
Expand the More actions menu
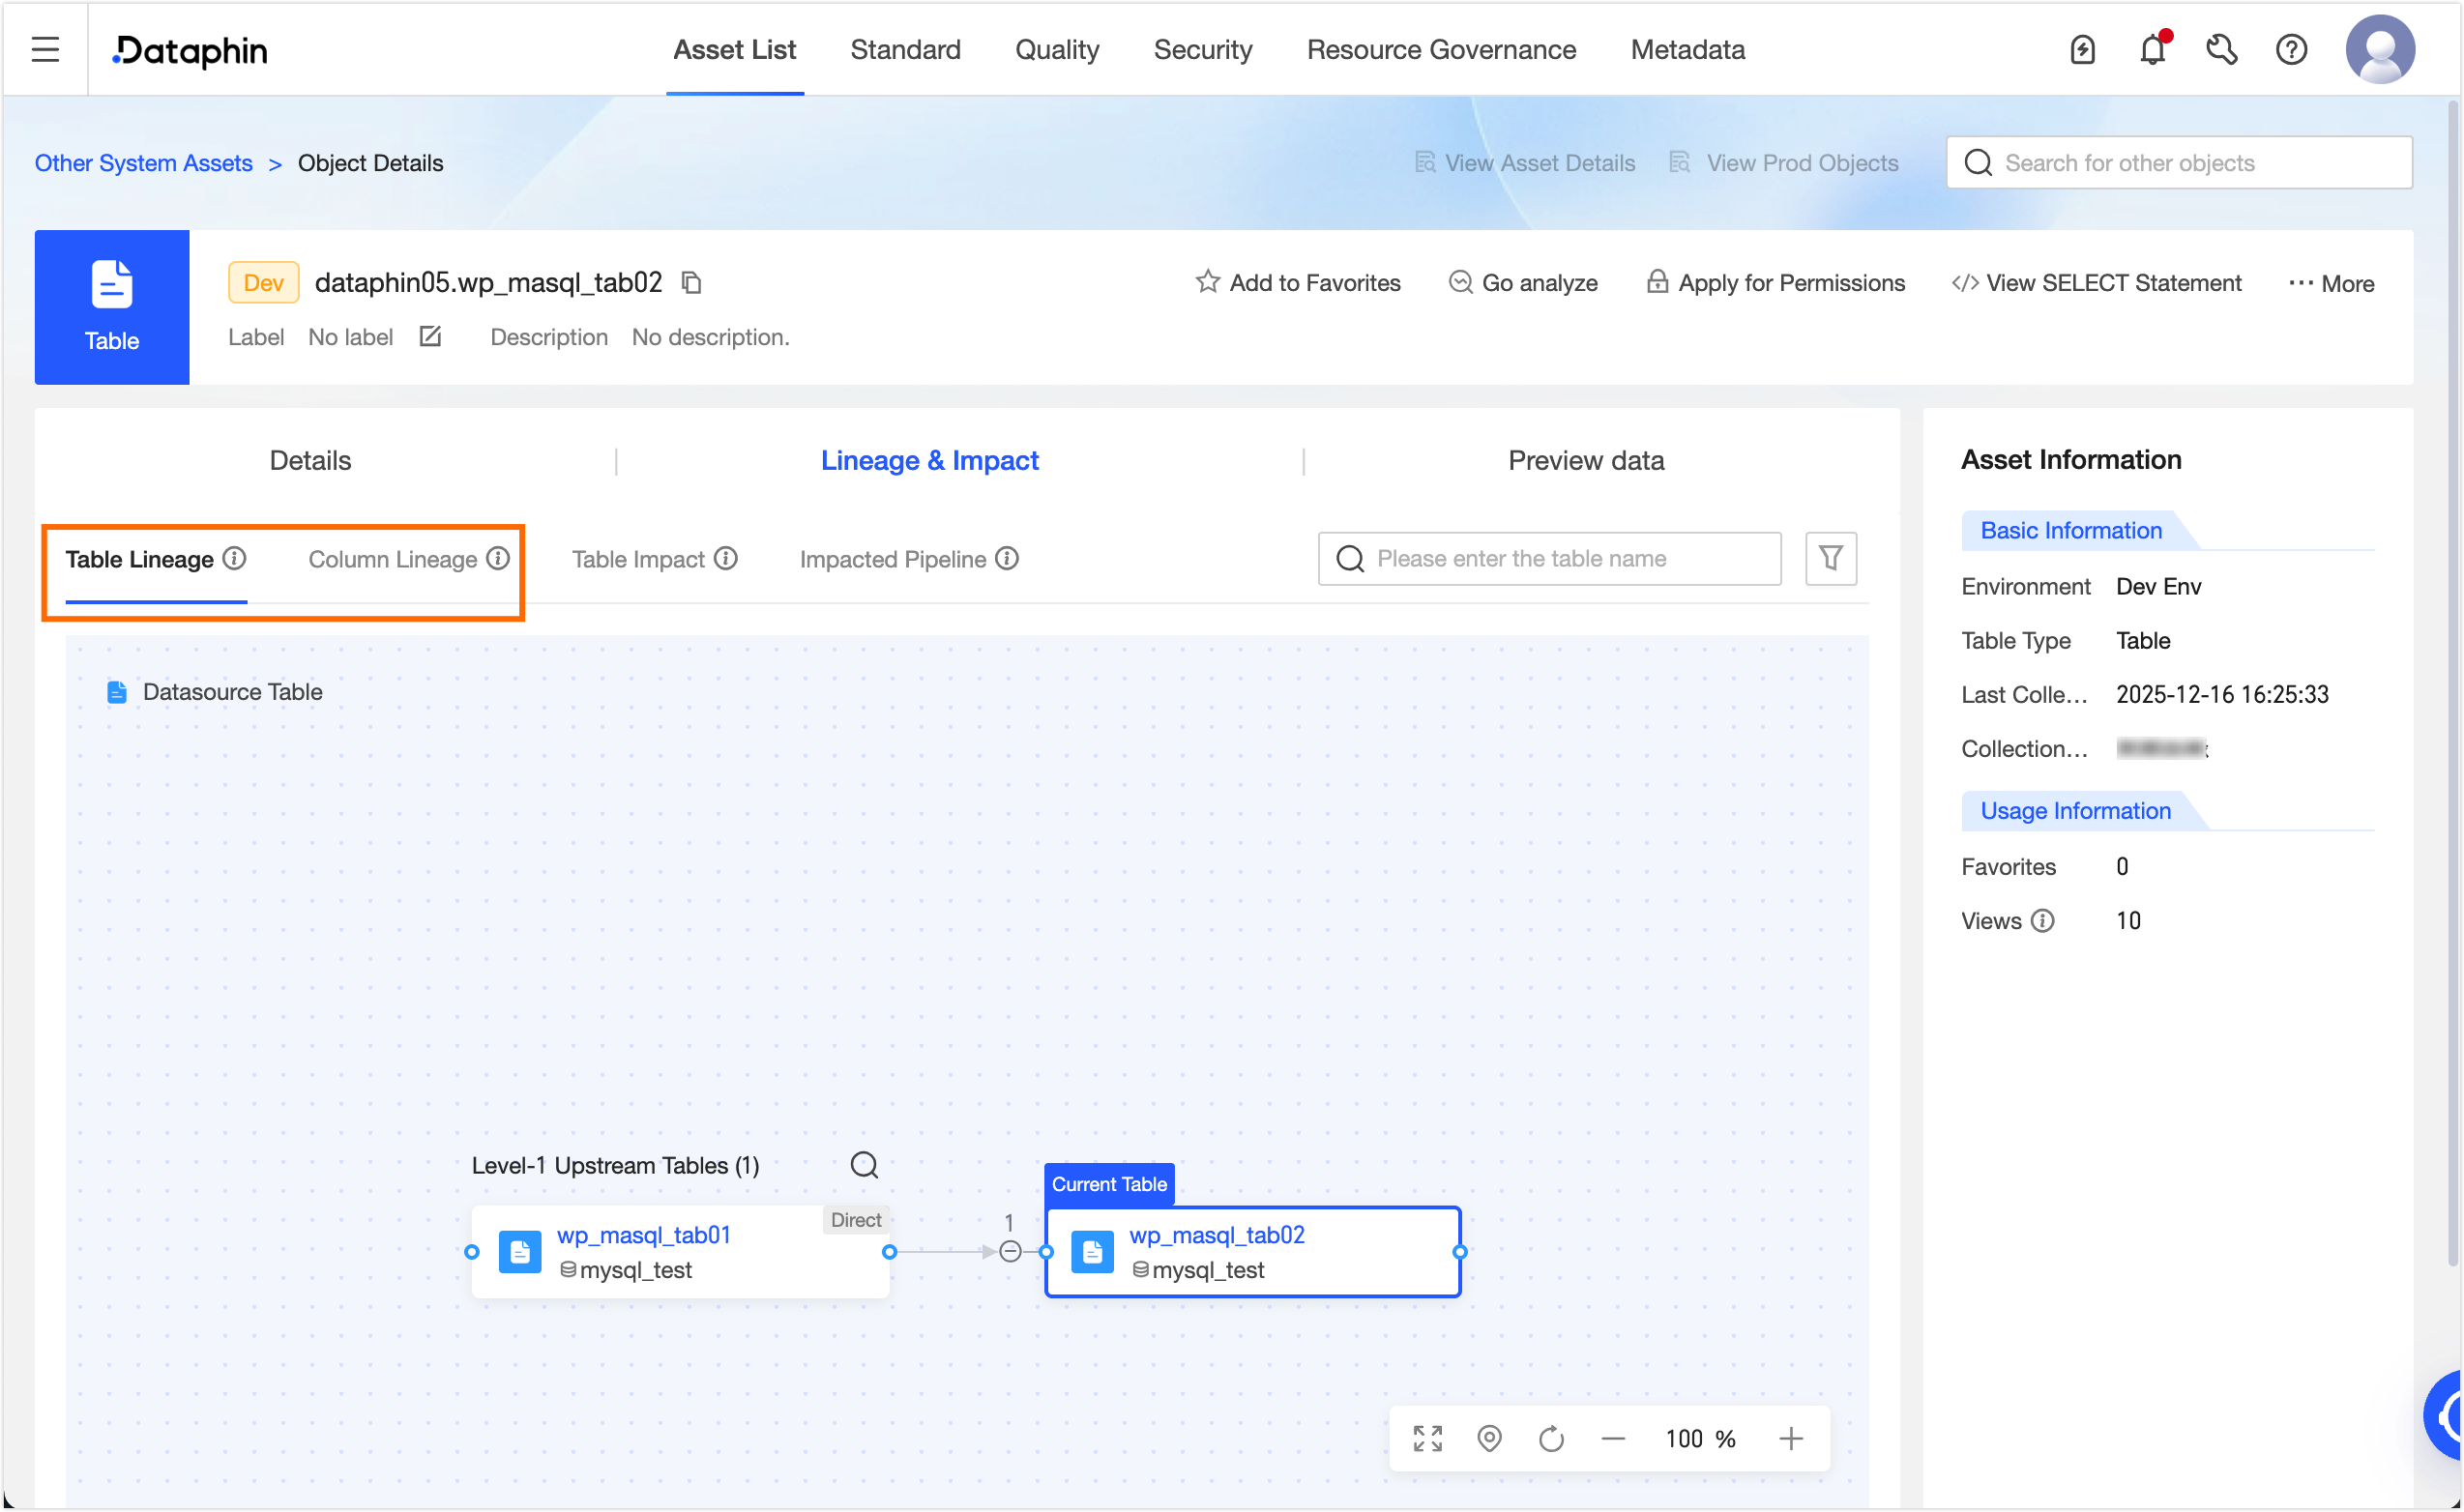pos(2331,283)
